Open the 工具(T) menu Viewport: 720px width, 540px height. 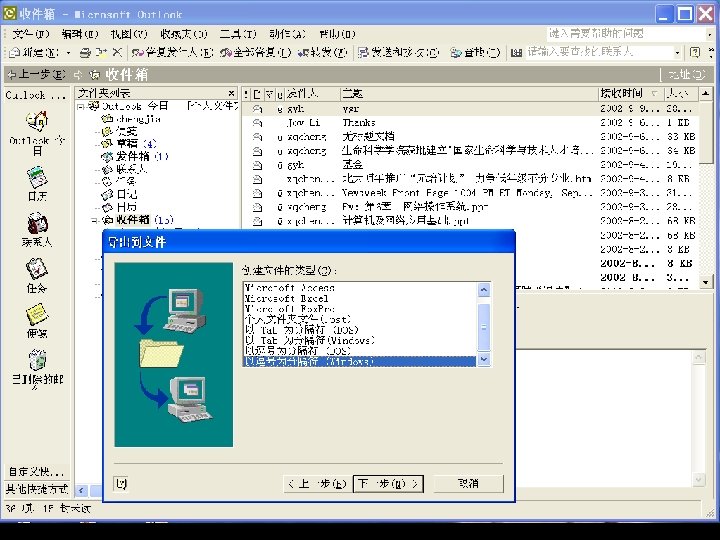(x=238, y=34)
